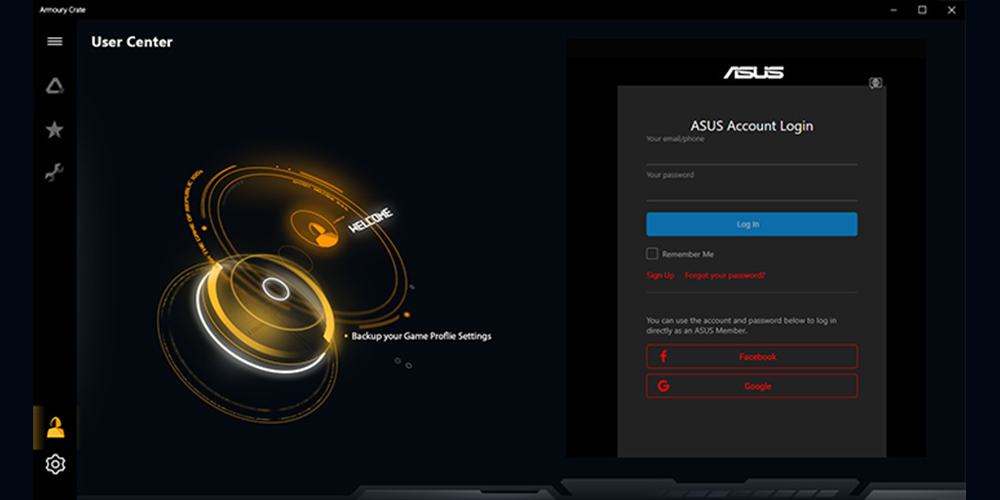Open the triangle Aura Sync sidebar icon

(x=55, y=86)
